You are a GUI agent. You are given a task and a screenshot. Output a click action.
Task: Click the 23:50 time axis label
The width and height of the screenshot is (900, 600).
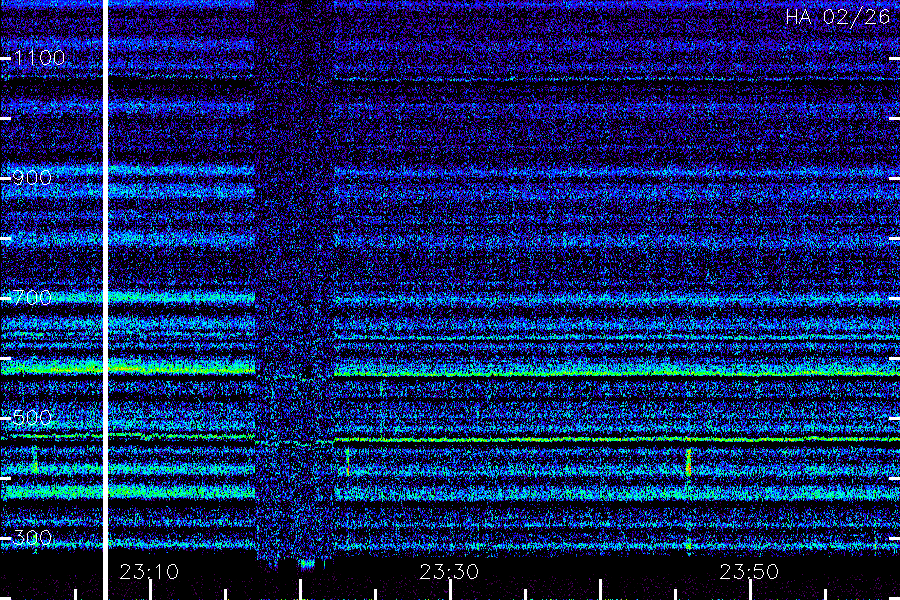point(749,572)
